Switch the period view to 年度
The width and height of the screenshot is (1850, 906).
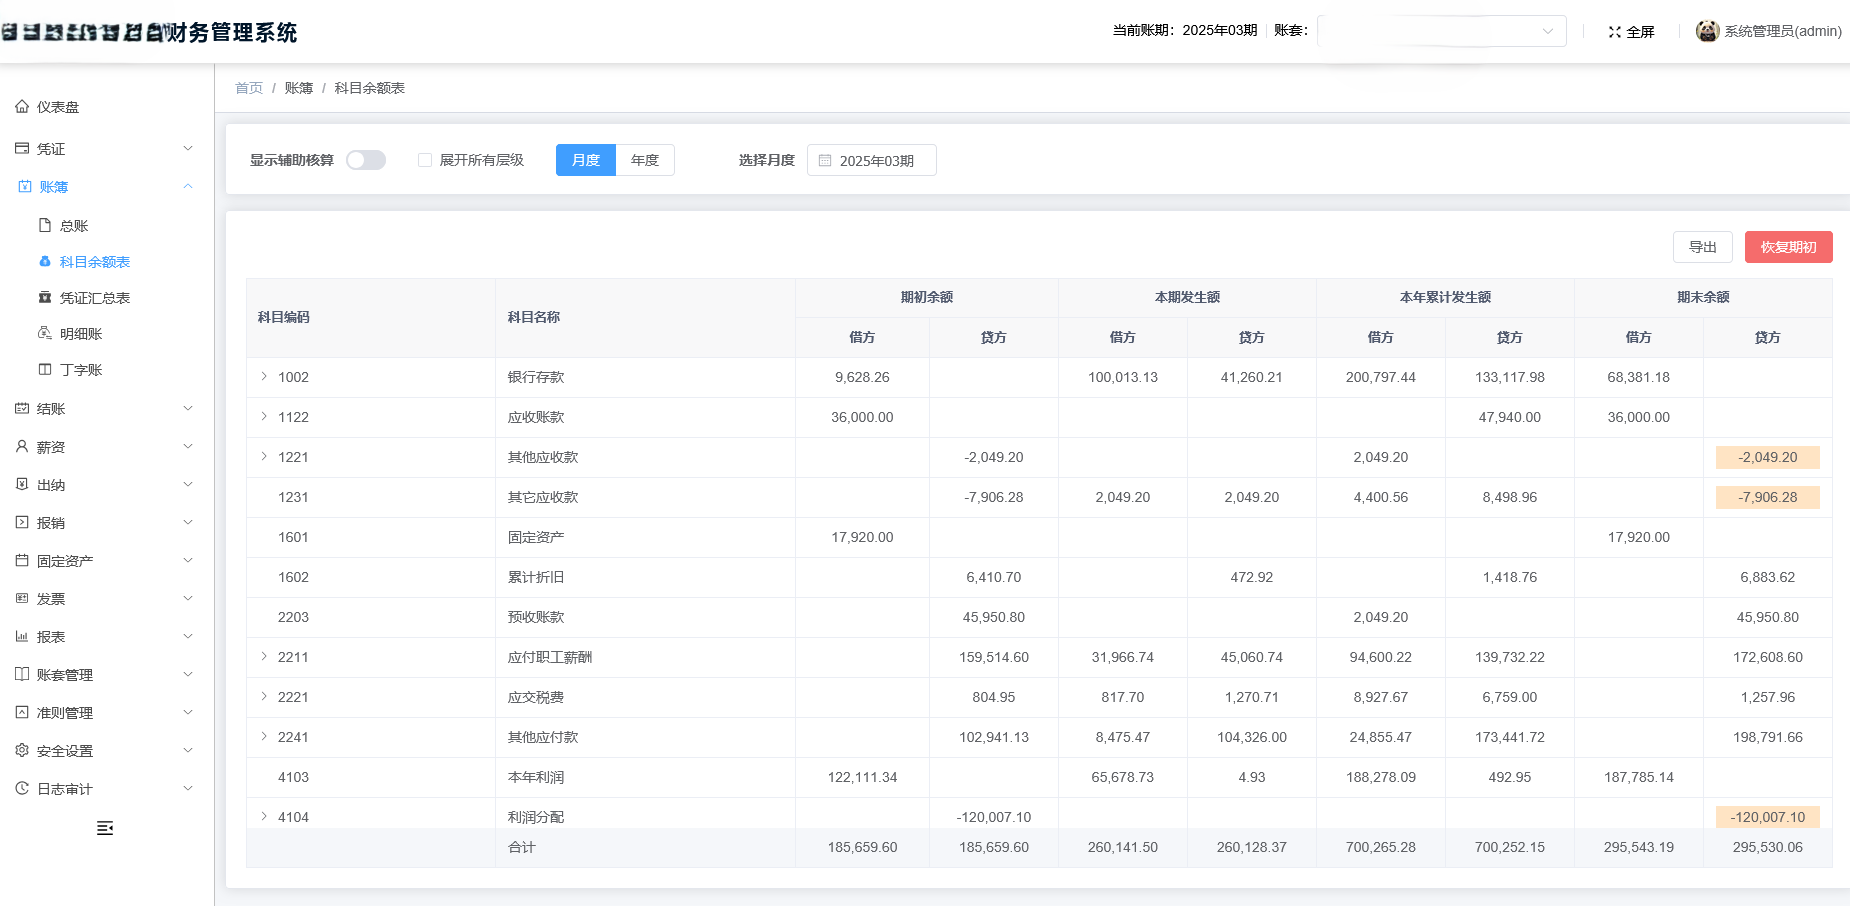tap(644, 160)
